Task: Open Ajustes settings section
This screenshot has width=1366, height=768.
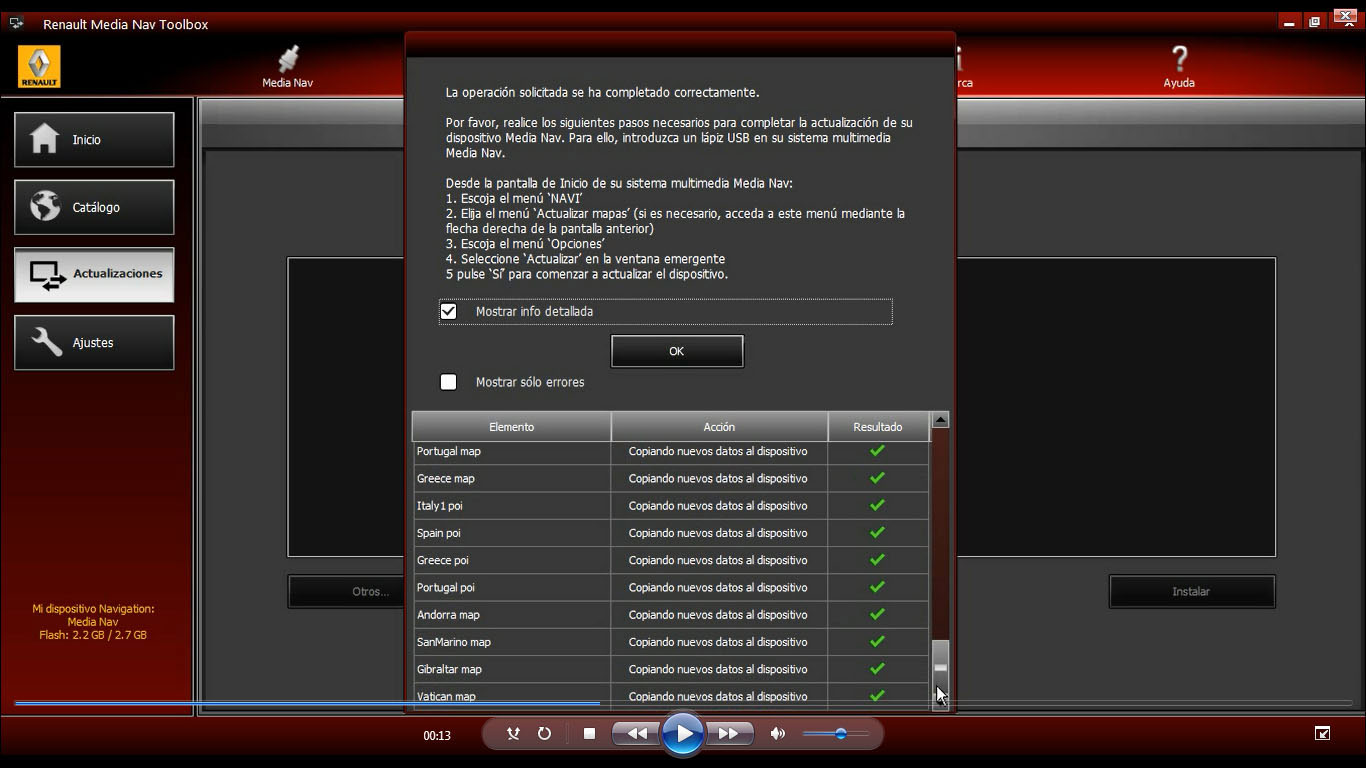Action: click(94, 343)
